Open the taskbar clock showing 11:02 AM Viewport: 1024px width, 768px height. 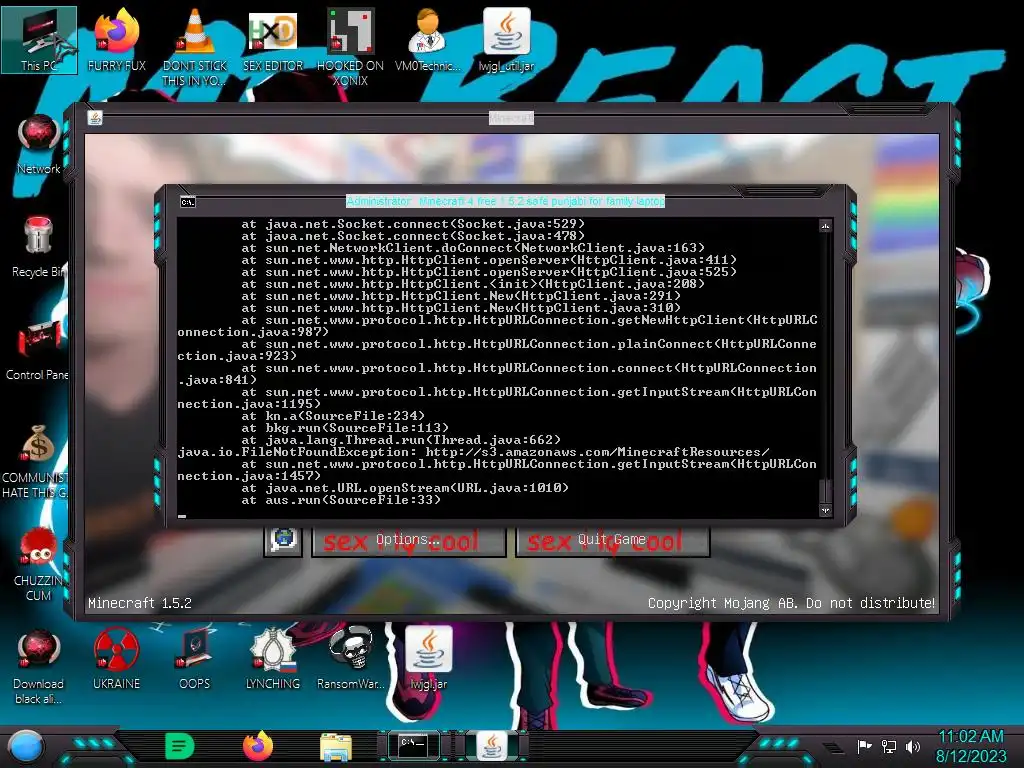click(971, 746)
